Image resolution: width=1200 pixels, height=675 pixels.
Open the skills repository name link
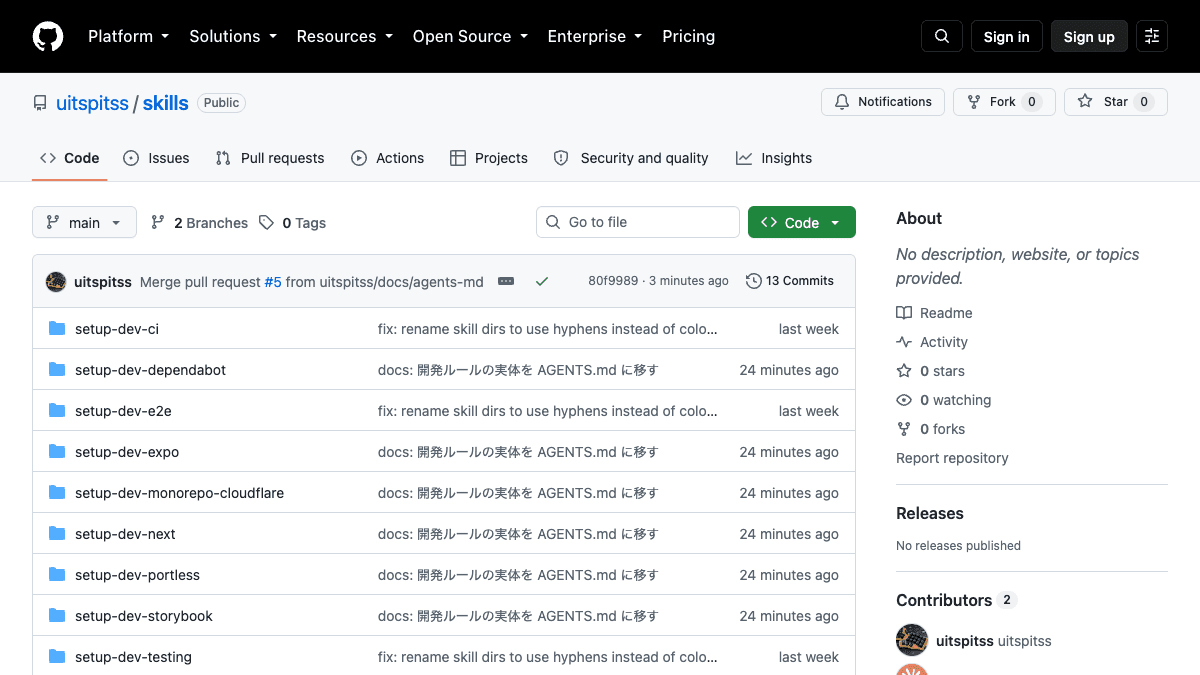tap(166, 103)
